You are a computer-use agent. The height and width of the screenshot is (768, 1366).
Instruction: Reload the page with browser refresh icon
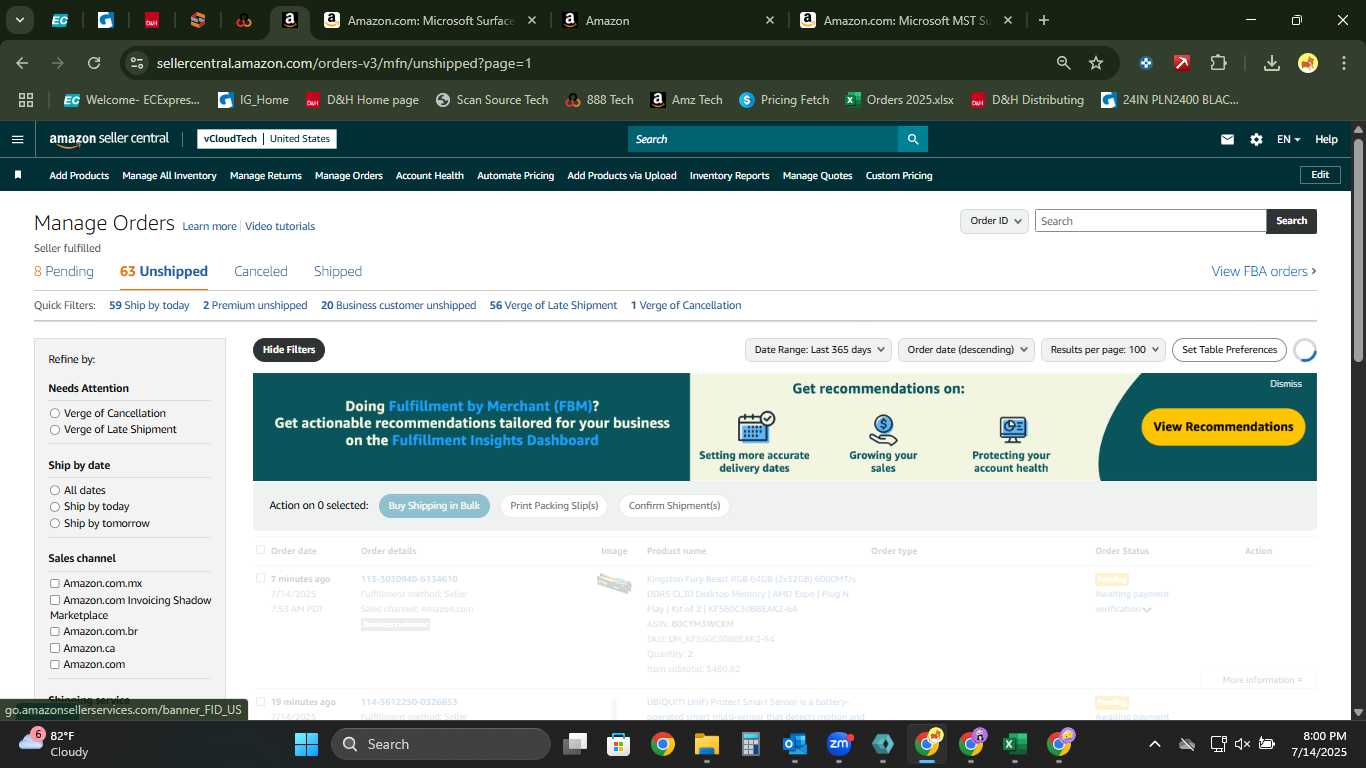94,63
